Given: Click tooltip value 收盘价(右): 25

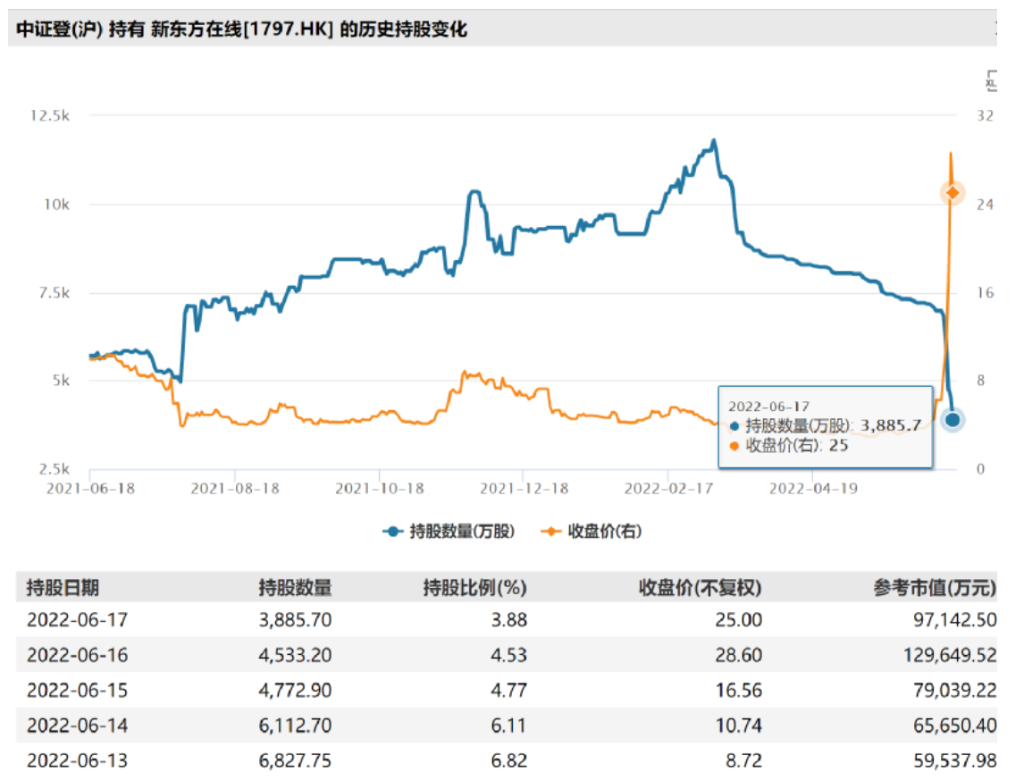Looking at the screenshot, I should point(788,445).
